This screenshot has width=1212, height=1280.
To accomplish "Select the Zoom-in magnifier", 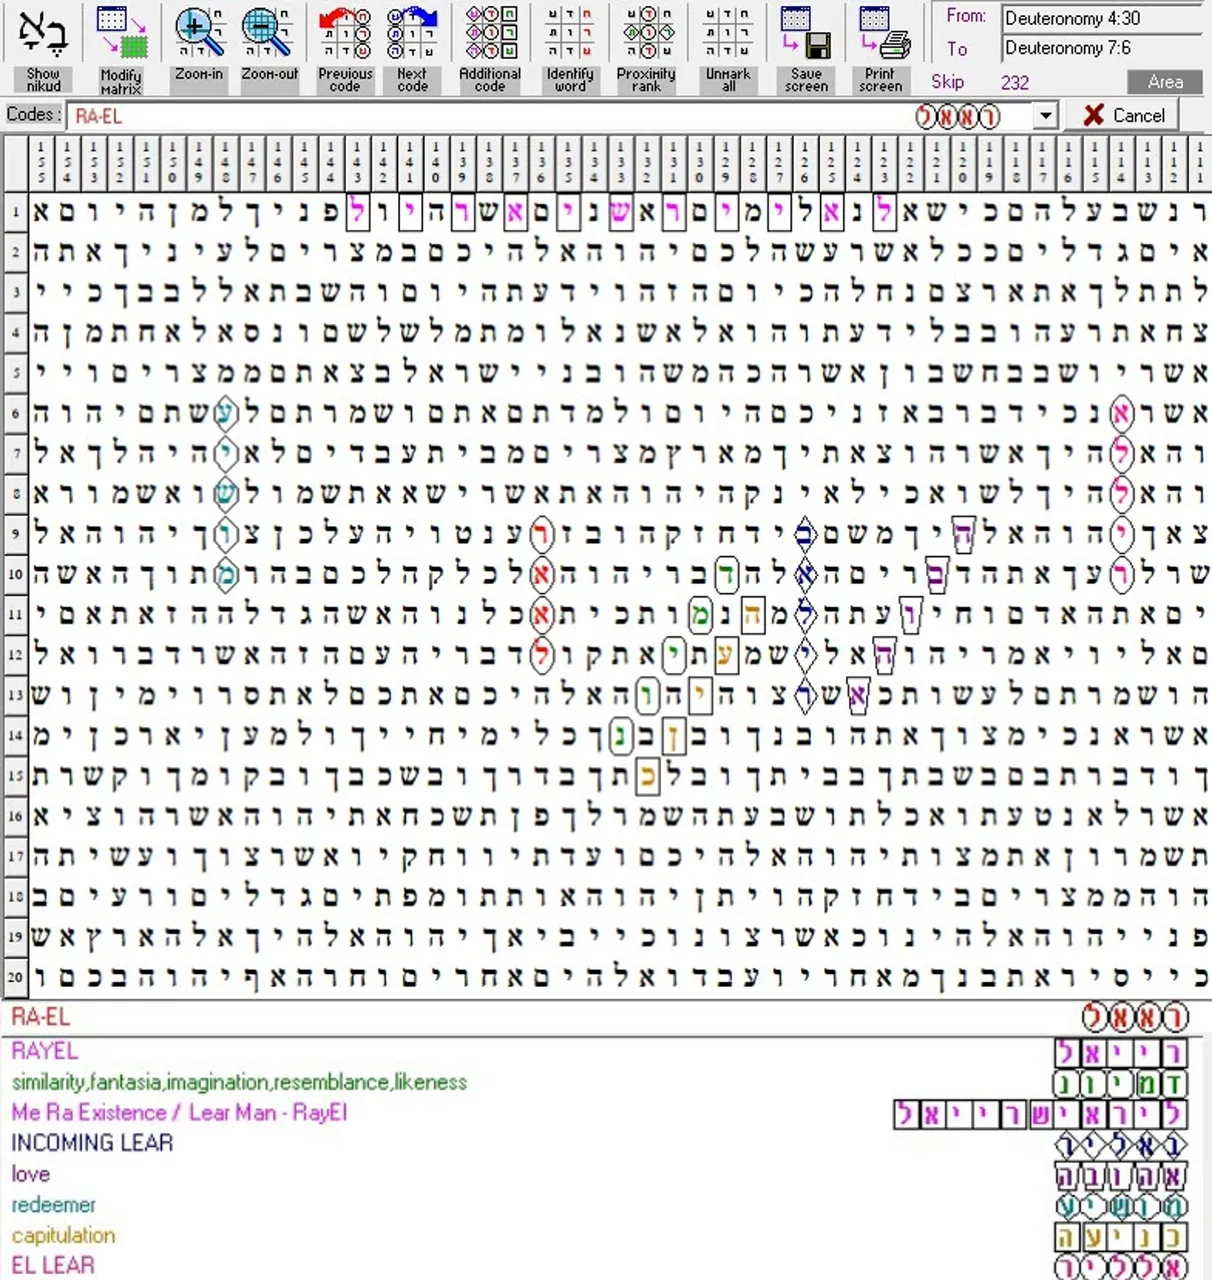I will (199, 48).
